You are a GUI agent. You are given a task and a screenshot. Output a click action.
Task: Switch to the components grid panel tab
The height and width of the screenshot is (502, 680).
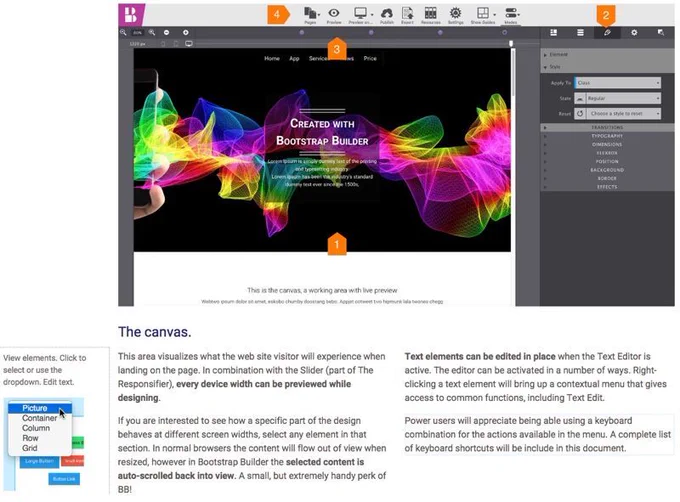point(553,33)
